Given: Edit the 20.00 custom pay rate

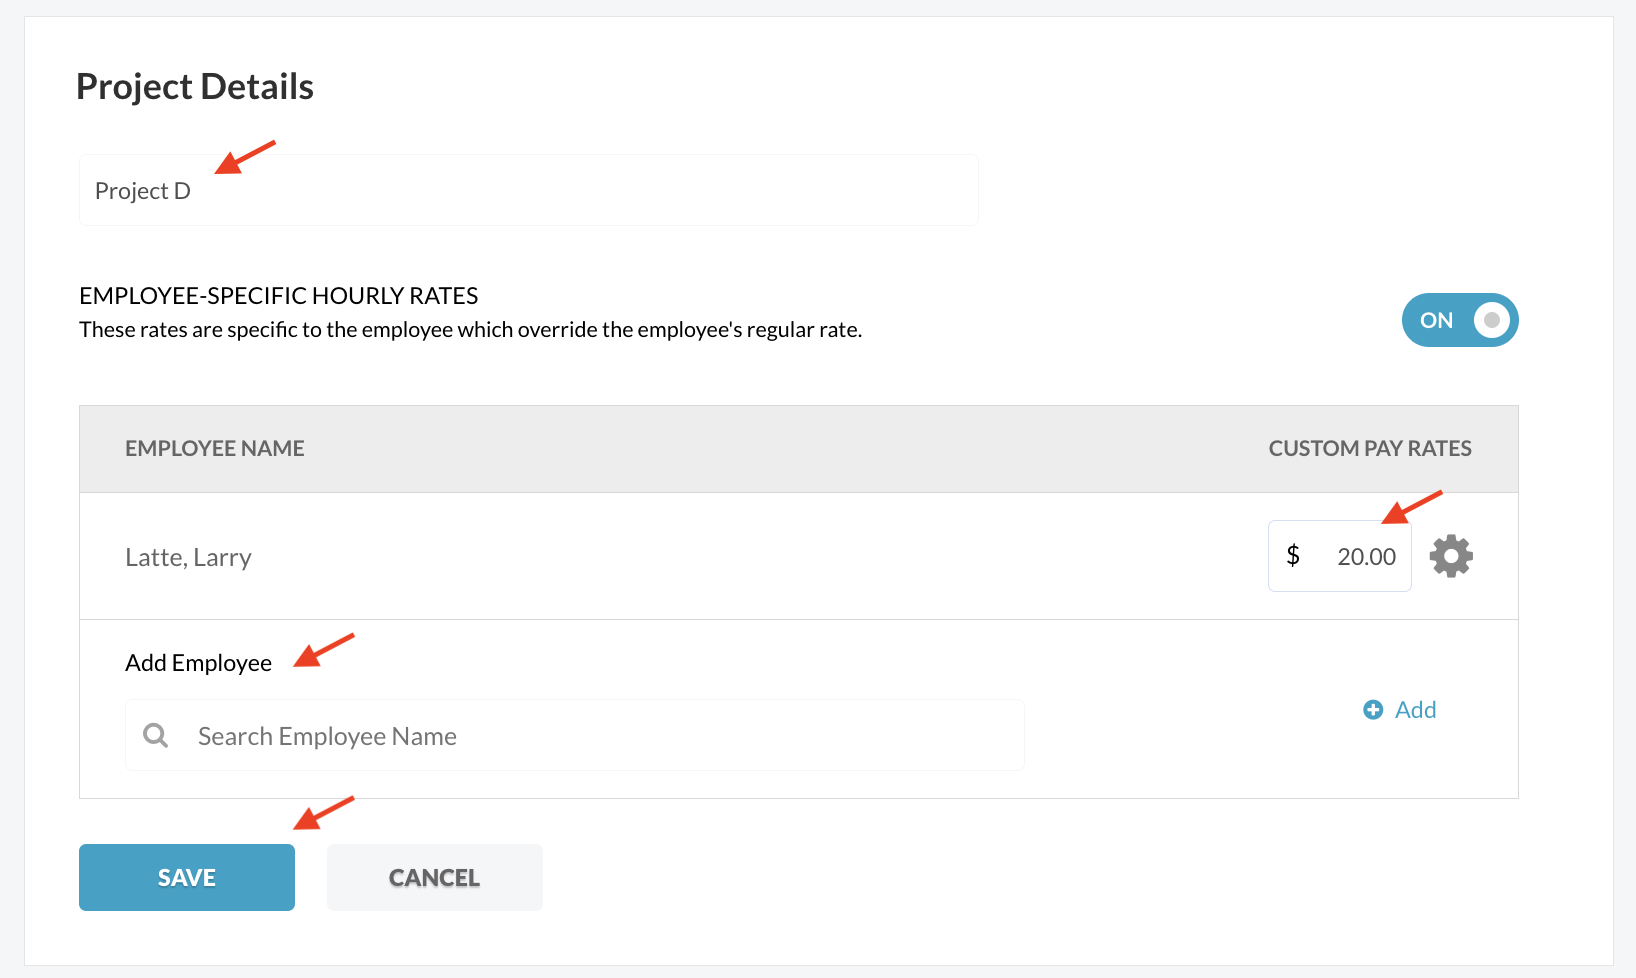Looking at the screenshot, I should click(x=1340, y=556).
